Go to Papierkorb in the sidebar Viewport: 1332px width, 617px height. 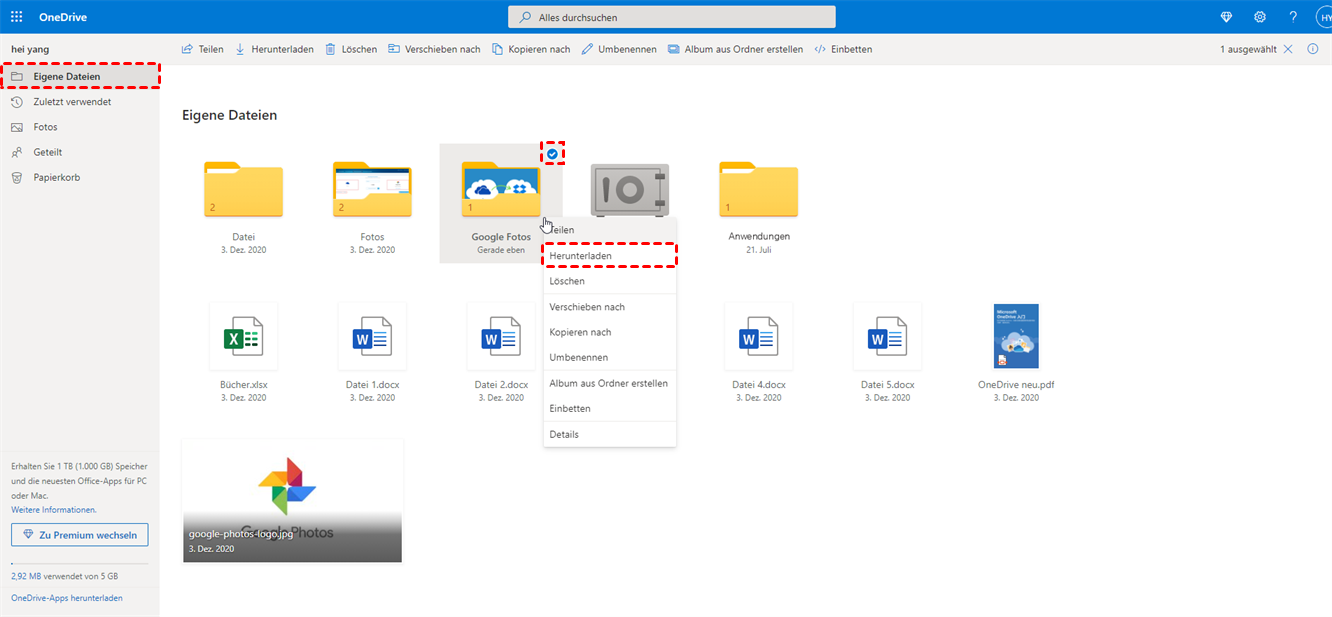(56, 177)
